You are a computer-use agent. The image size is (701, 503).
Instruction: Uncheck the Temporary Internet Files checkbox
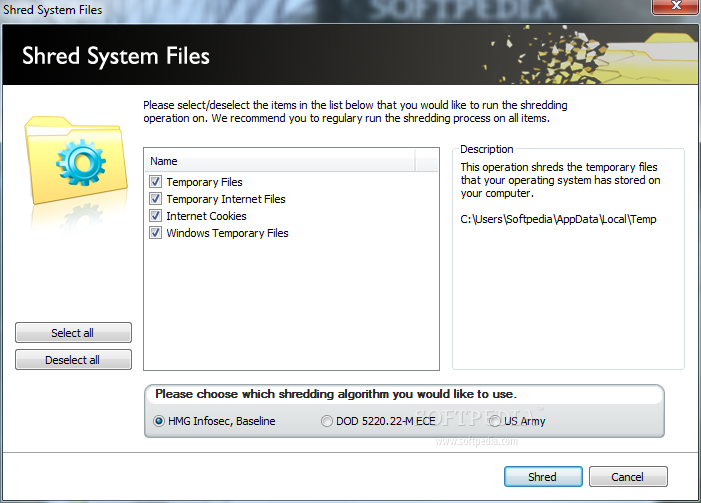[x=155, y=199]
